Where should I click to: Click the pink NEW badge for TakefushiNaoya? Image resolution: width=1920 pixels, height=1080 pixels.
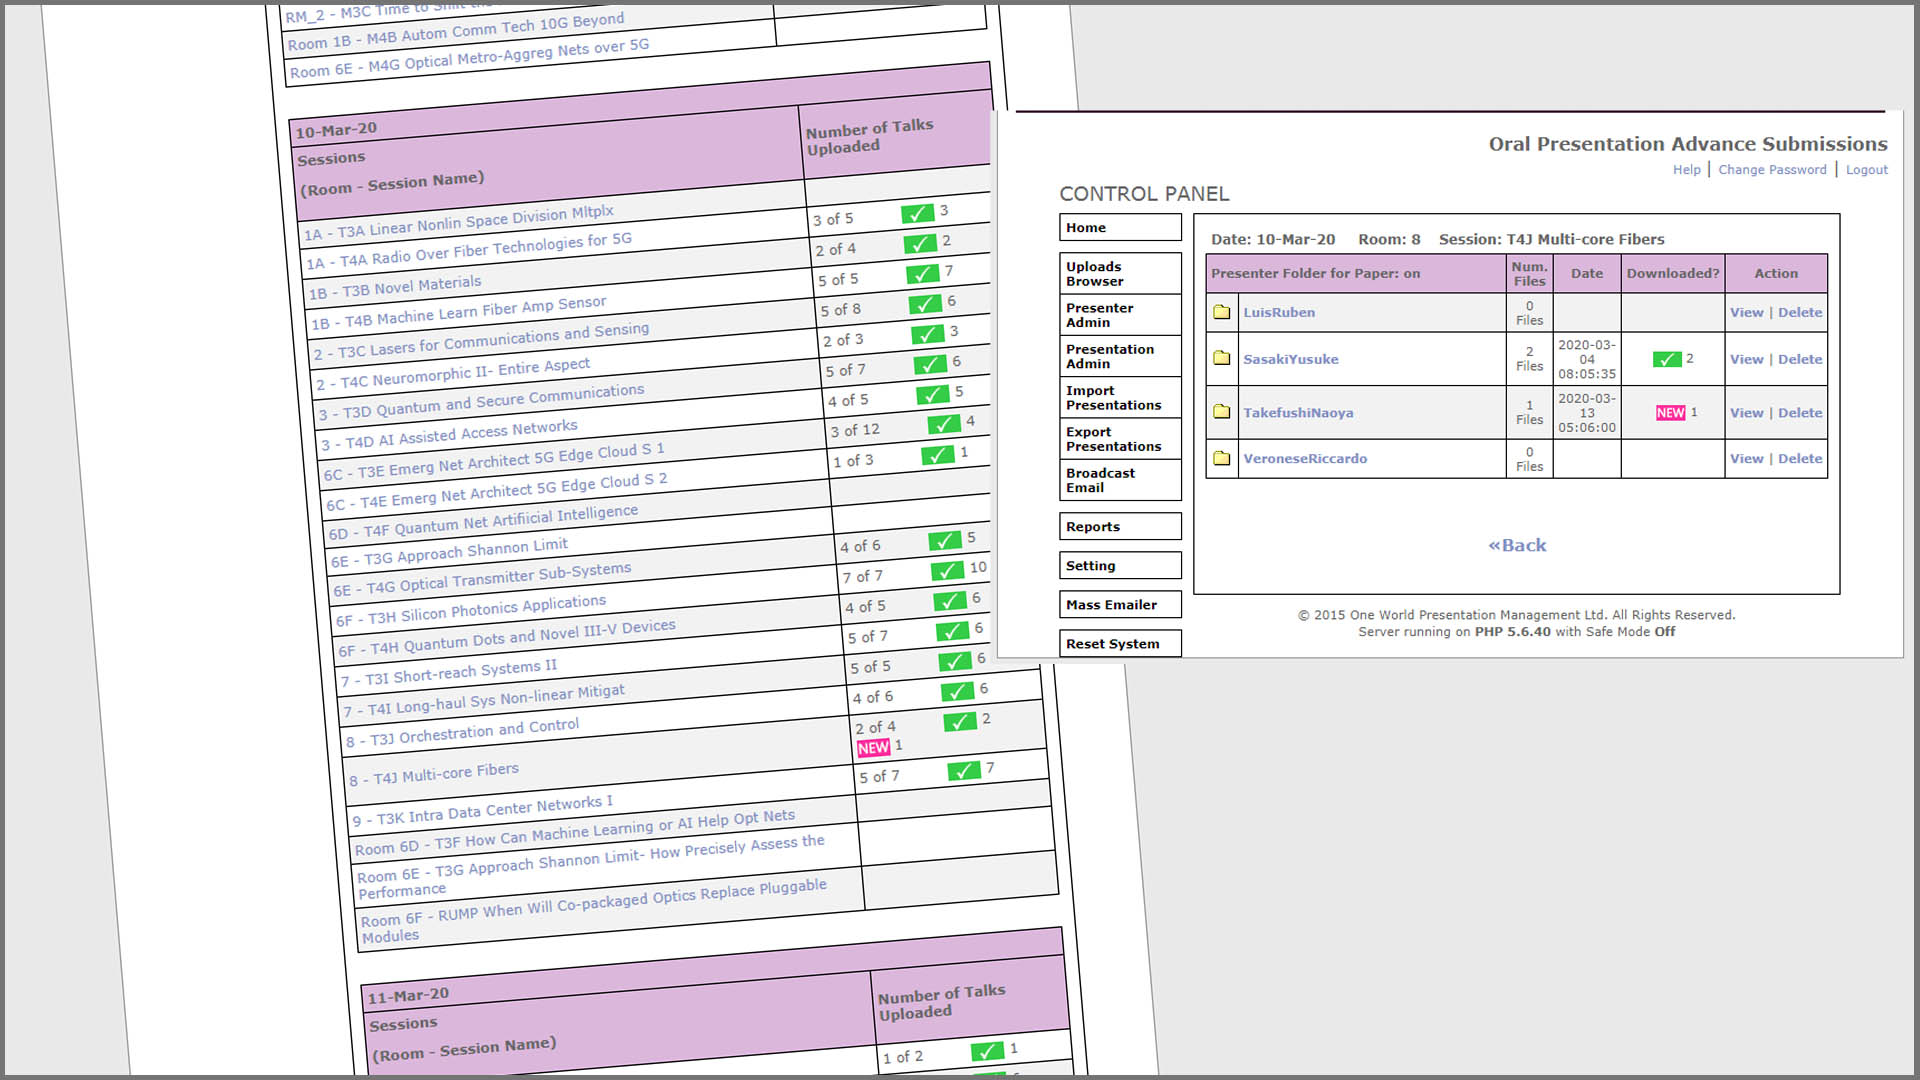(x=1670, y=412)
